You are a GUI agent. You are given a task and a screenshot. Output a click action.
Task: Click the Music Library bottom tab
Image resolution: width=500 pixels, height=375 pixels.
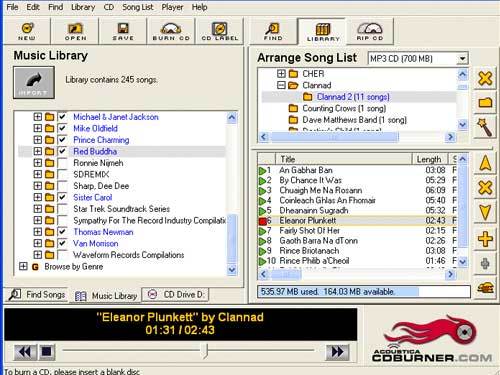click(x=106, y=295)
